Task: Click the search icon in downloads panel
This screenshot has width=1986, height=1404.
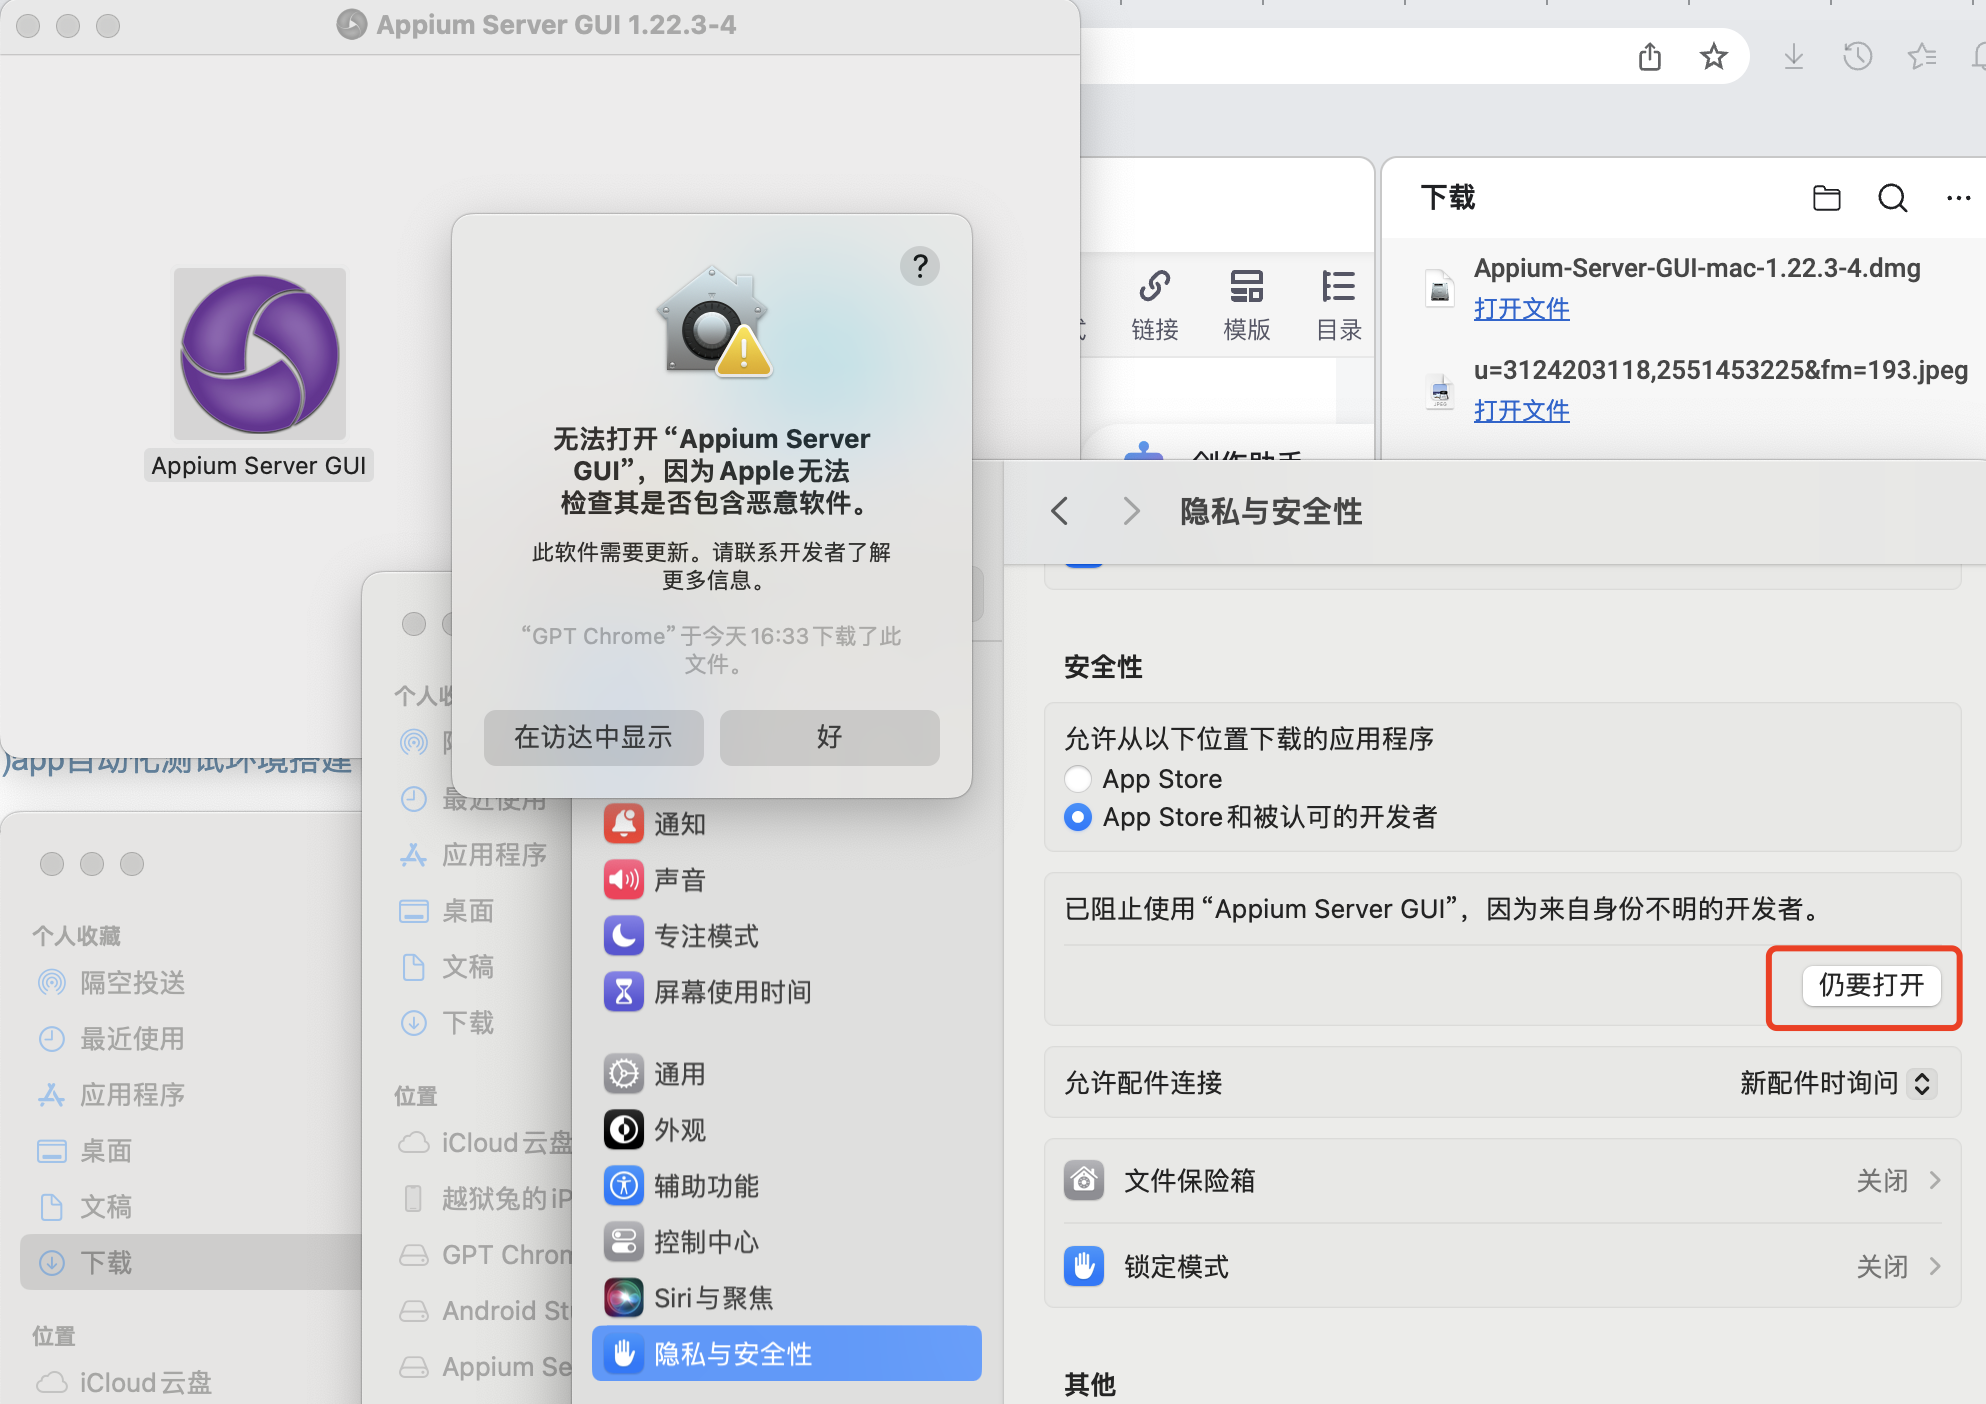Action: (x=1892, y=198)
